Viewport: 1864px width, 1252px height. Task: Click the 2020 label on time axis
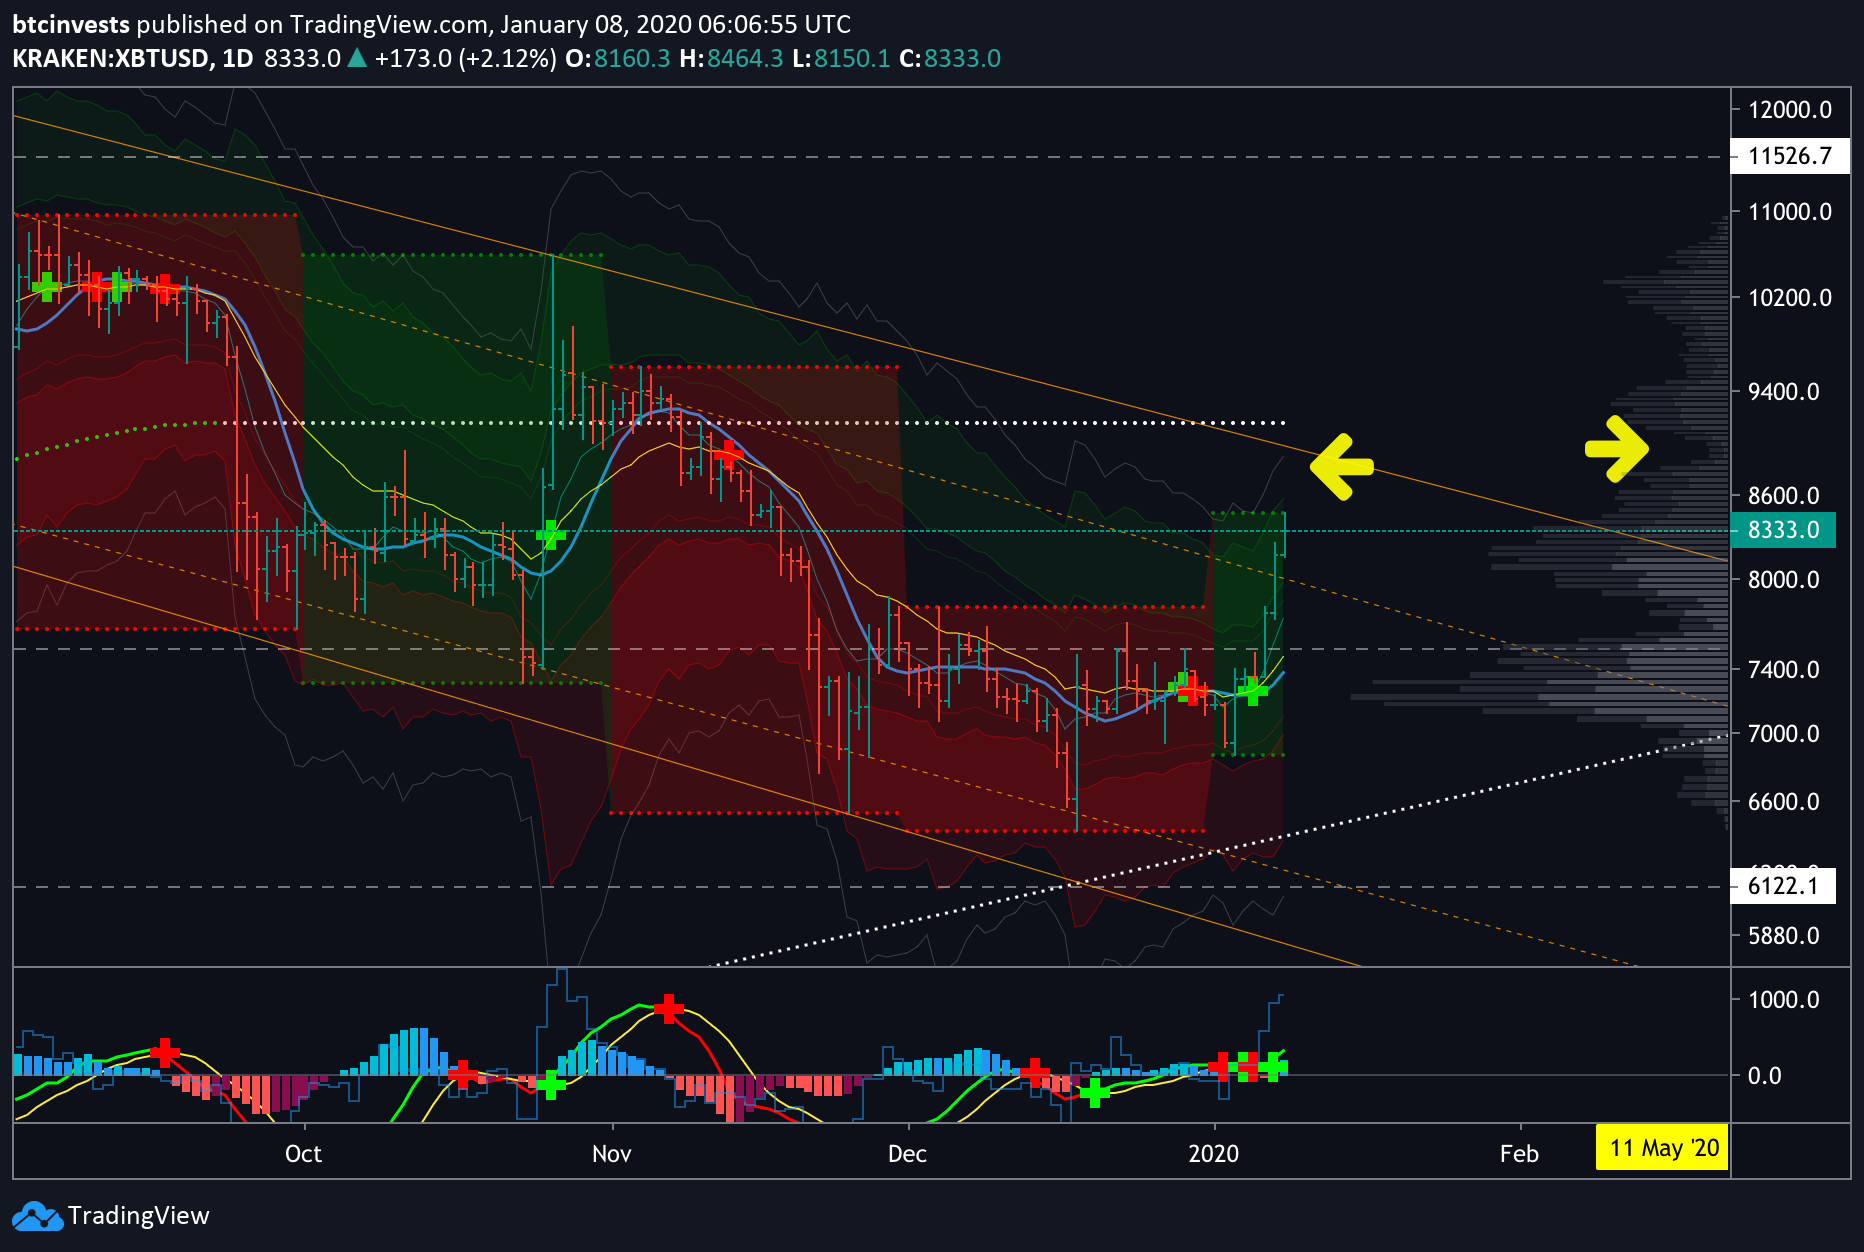pyautogui.click(x=1213, y=1154)
